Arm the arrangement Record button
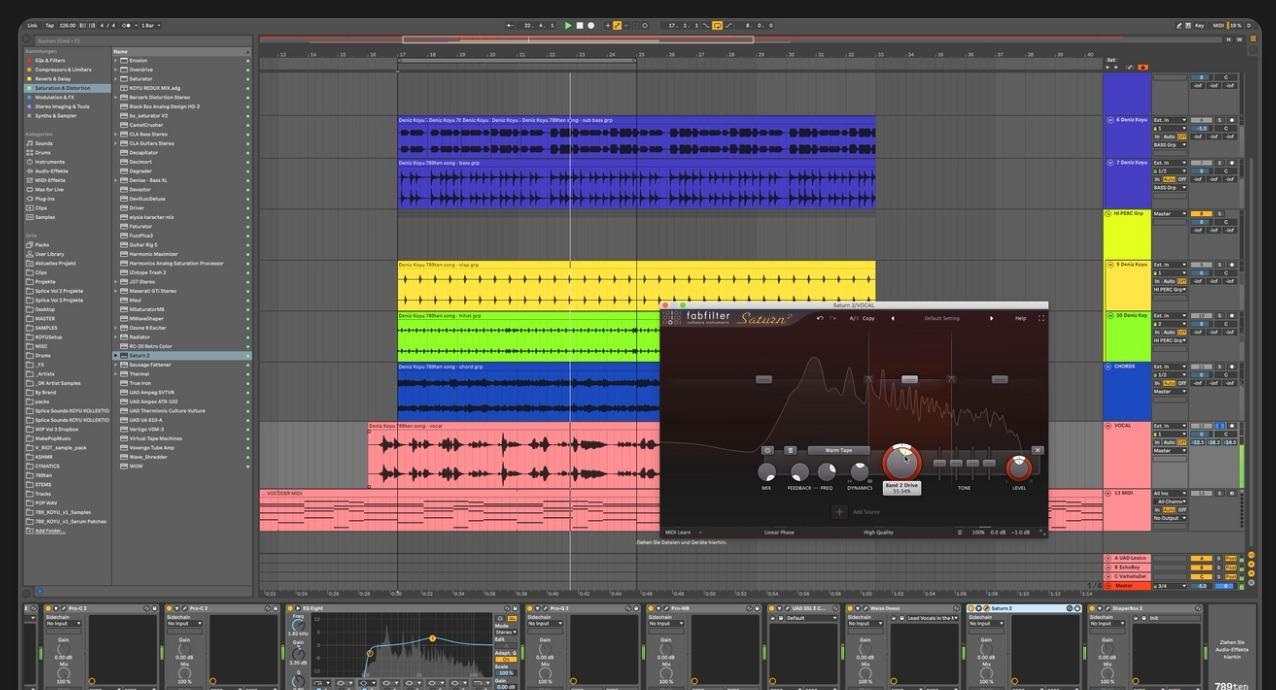The image size is (1276, 690). (x=591, y=25)
